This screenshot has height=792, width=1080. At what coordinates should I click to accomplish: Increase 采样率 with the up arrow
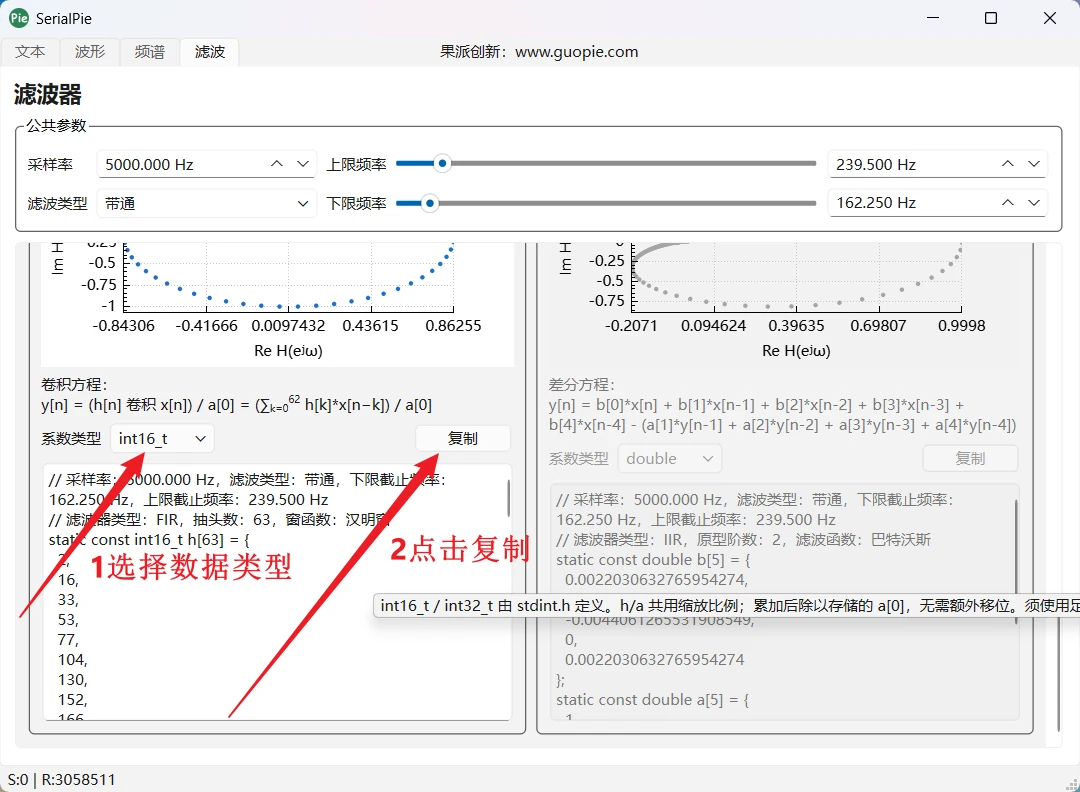[x=277, y=164]
